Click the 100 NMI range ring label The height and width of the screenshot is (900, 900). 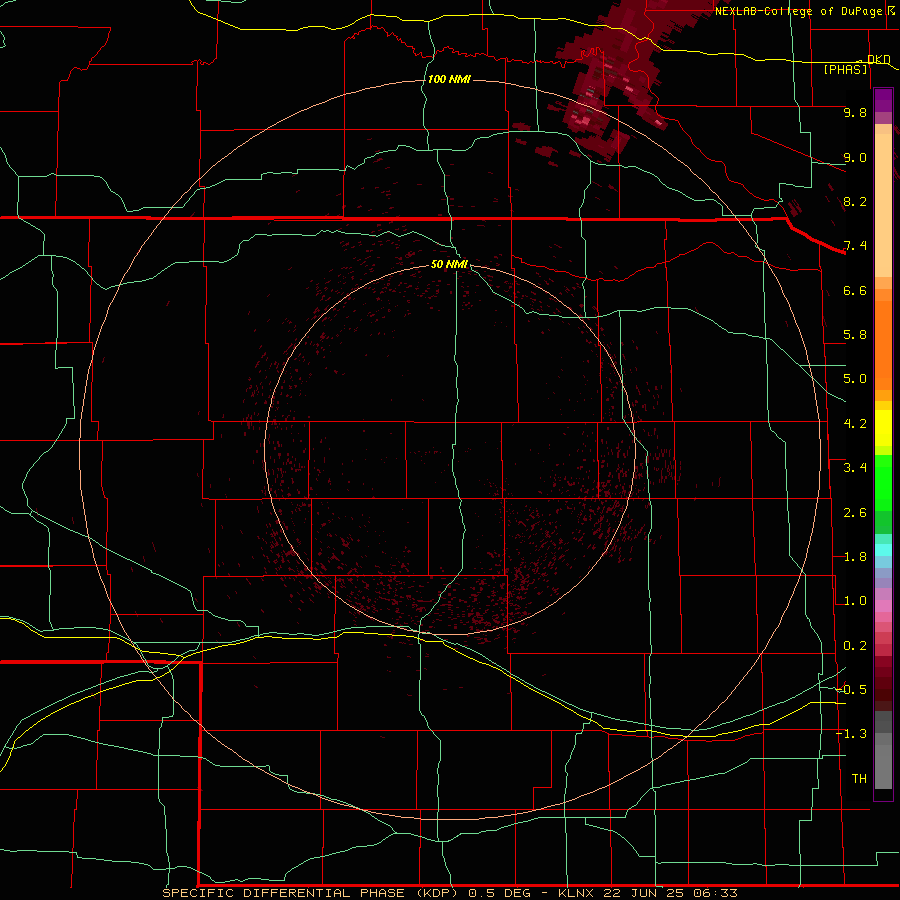pos(449,79)
